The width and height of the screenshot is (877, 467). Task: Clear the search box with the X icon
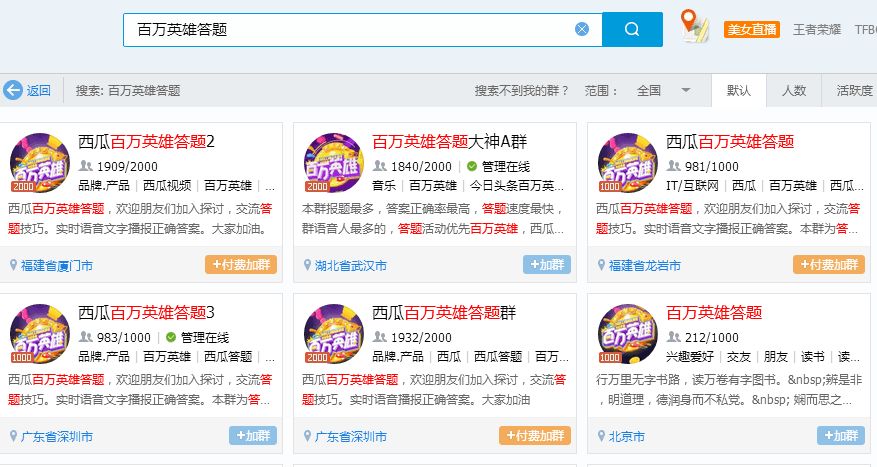[x=582, y=29]
